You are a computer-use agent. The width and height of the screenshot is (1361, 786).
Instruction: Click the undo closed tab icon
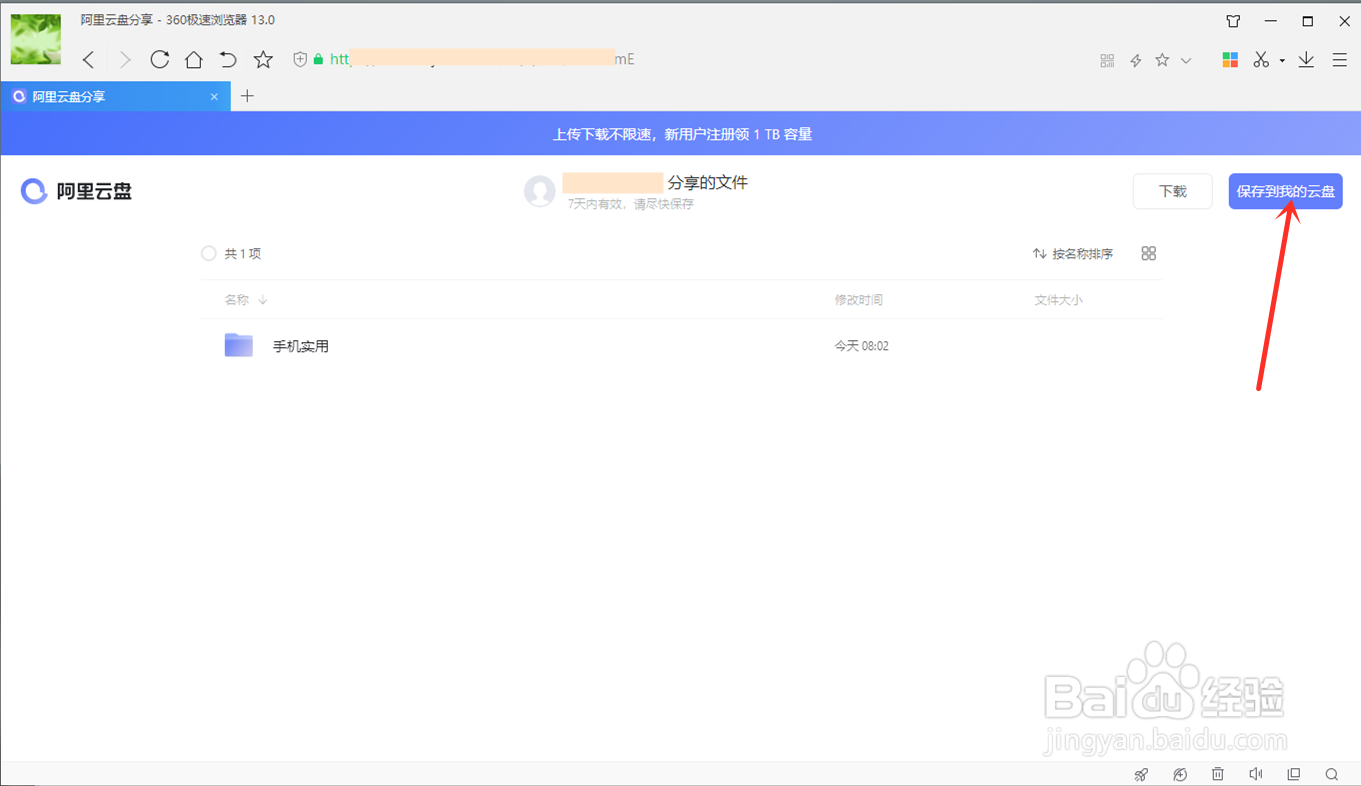228,60
